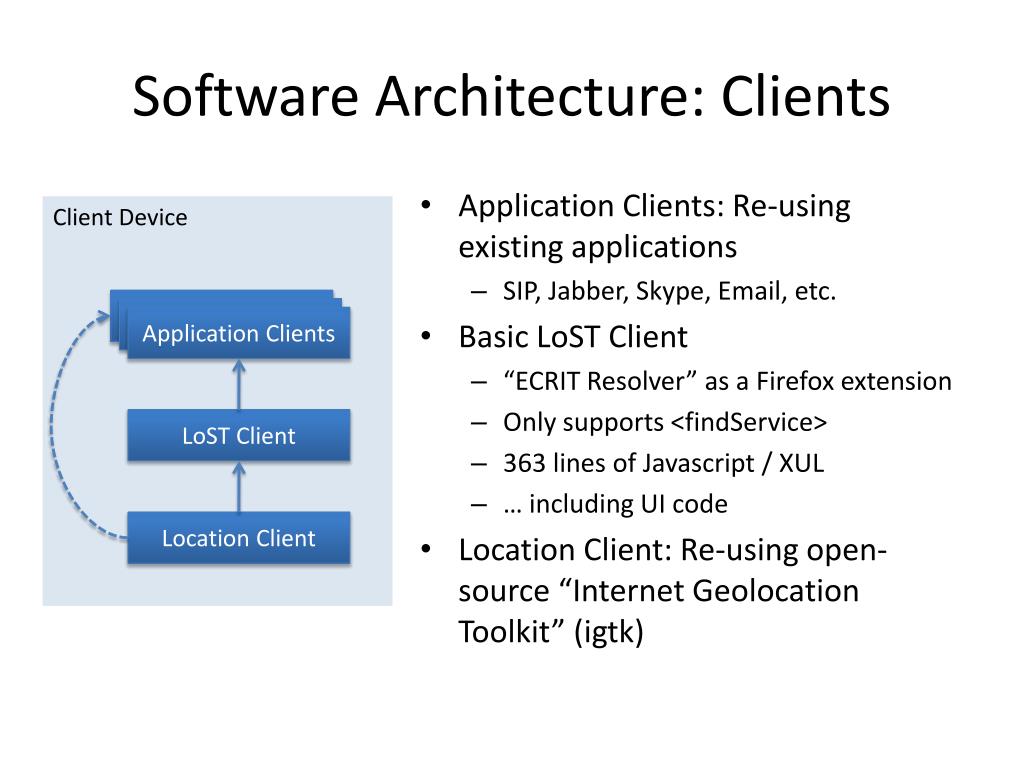
Task: Click the slide title "Software Architecture: Clients"
Action: pyautogui.click(x=511, y=97)
